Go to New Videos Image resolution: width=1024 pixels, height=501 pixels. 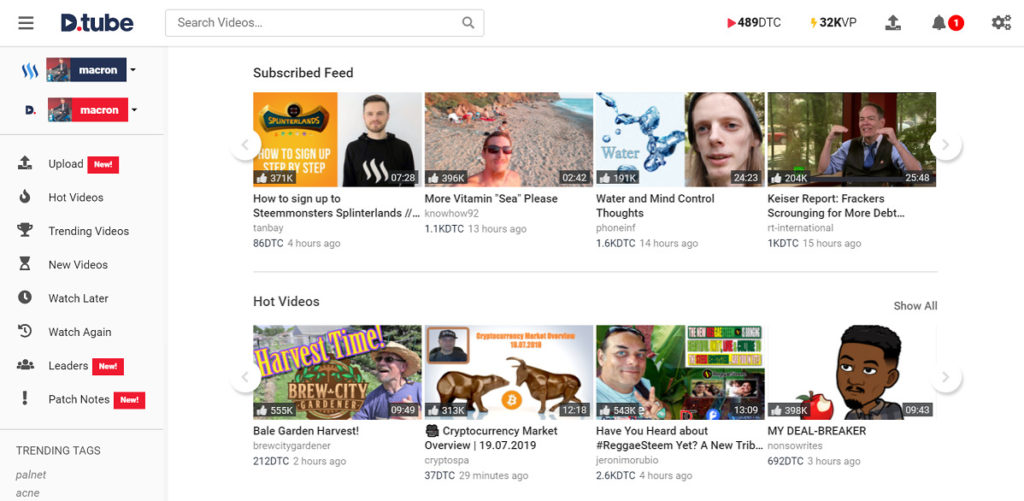point(78,265)
